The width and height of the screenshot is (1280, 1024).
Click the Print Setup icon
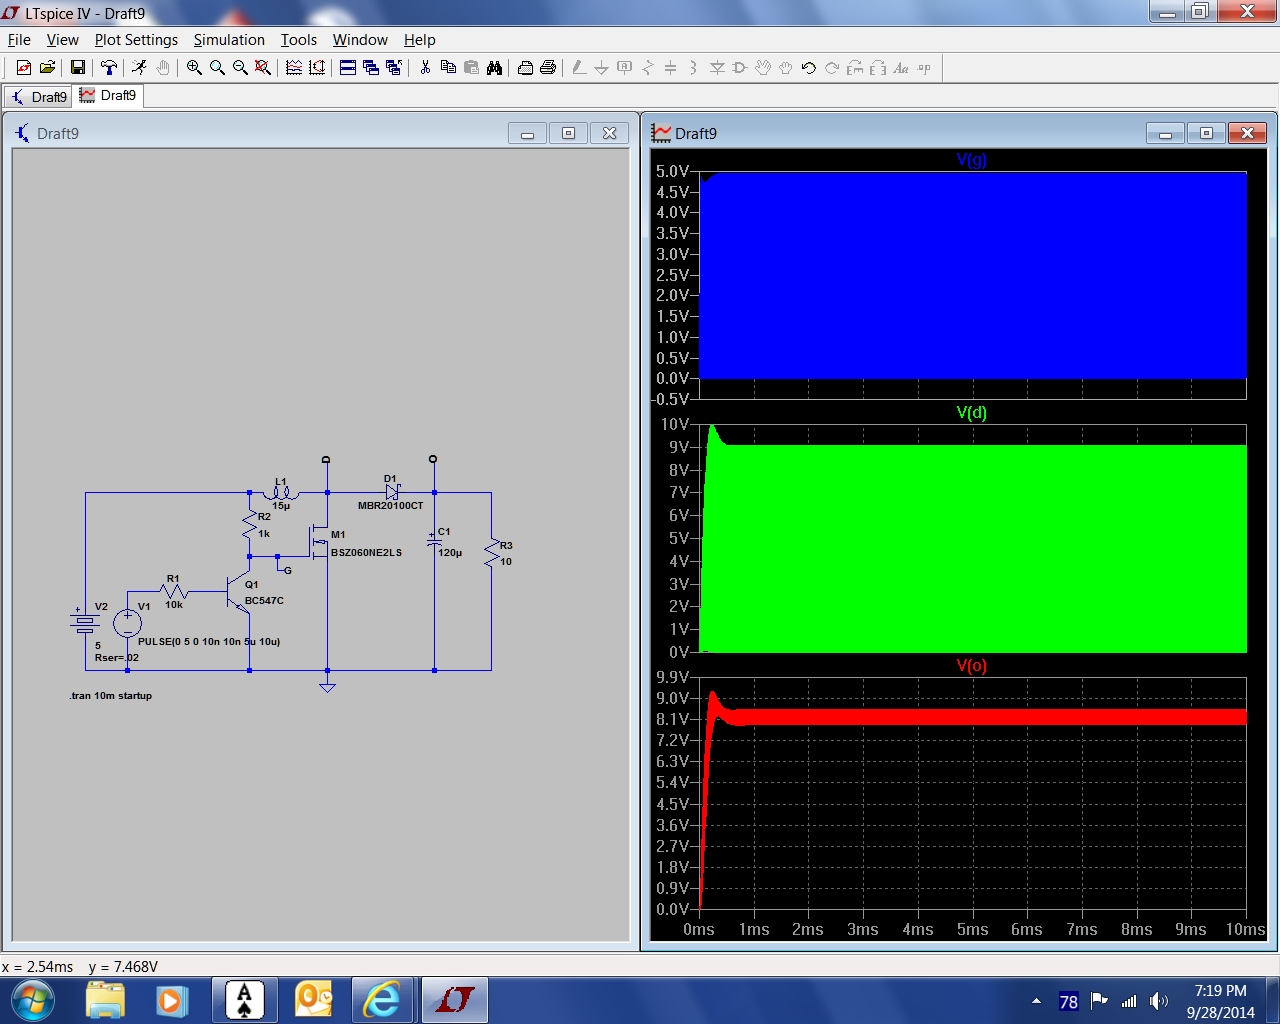point(525,68)
